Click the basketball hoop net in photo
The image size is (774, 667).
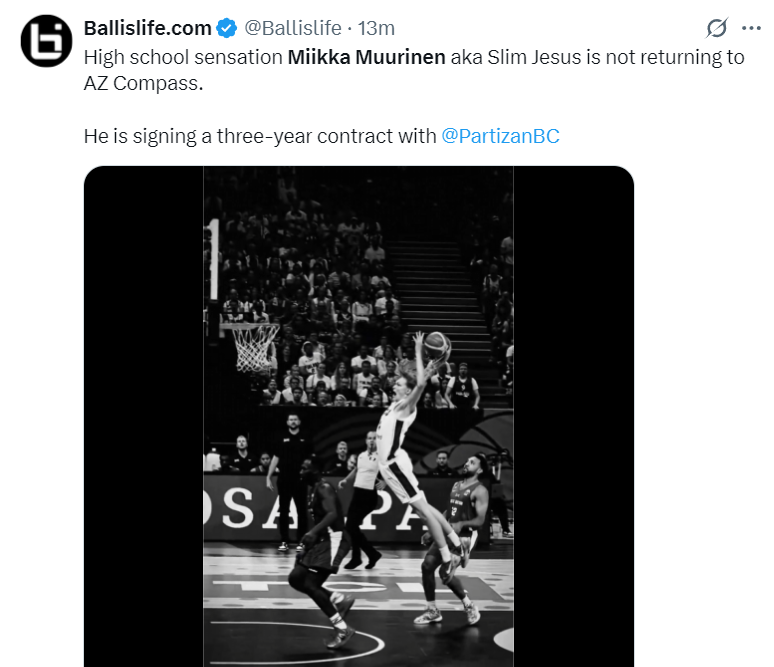(255, 345)
